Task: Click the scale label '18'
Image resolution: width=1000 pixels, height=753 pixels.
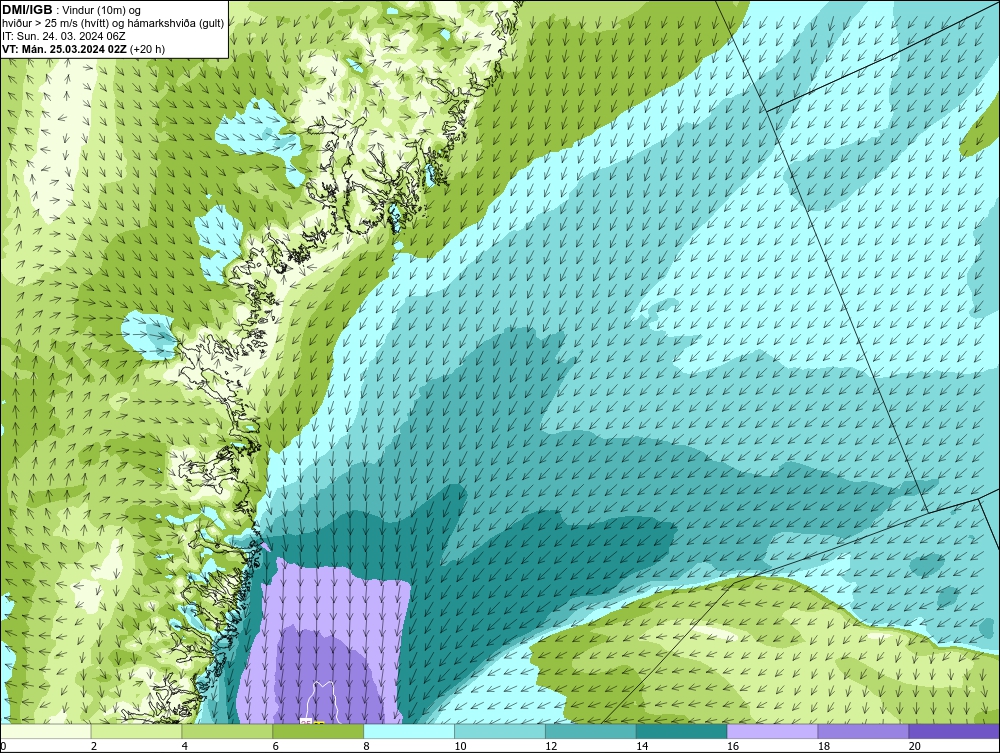Action: 823,746
